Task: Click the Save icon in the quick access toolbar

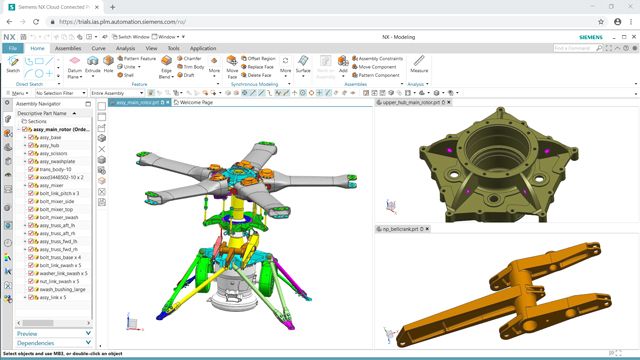Action: [x=23, y=37]
